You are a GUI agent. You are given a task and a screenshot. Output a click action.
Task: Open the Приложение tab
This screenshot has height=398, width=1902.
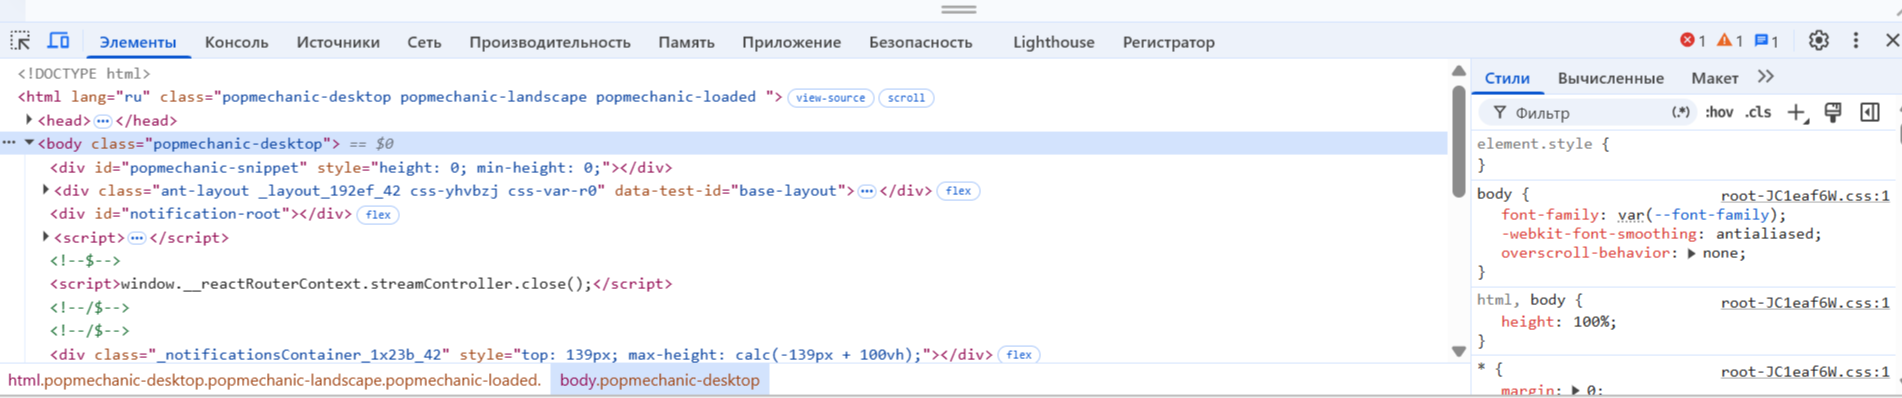tap(791, 42)
